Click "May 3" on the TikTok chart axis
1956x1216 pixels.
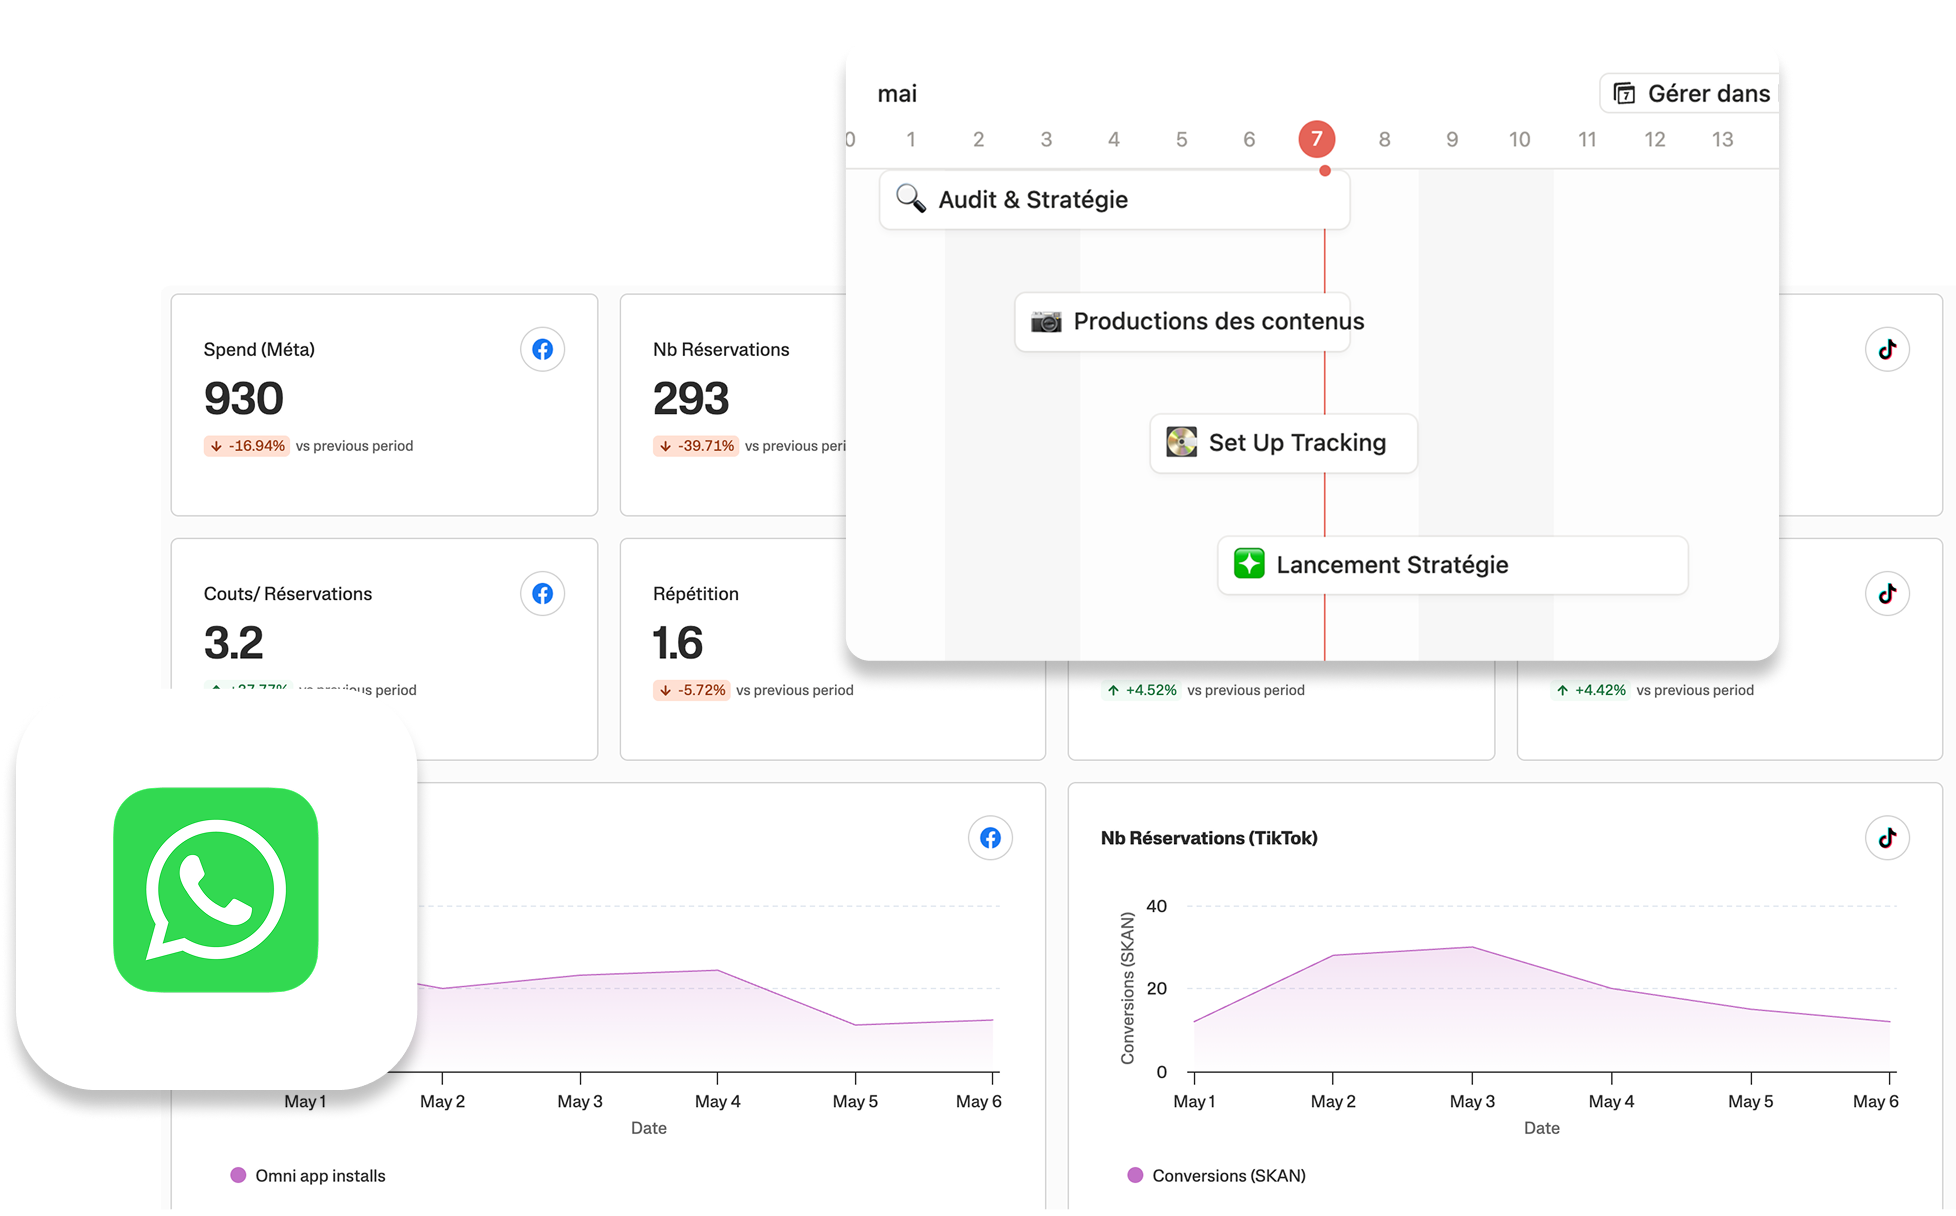click(x=1472, y=1101)
